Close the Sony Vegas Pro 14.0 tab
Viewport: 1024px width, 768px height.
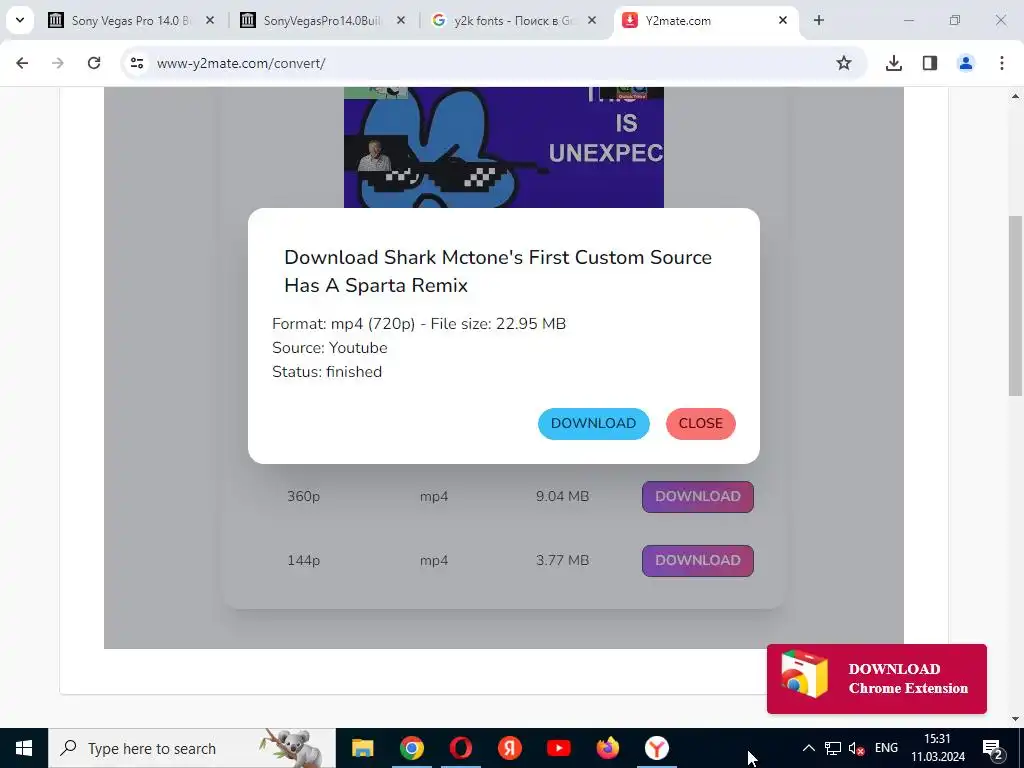pos(210,20)
